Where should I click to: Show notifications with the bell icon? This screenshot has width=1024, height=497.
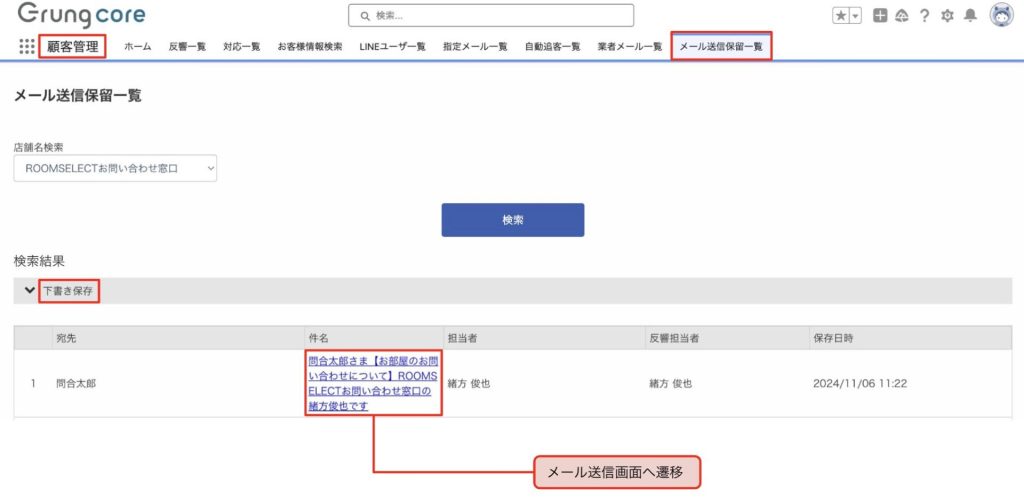click(x=969, y=15)
